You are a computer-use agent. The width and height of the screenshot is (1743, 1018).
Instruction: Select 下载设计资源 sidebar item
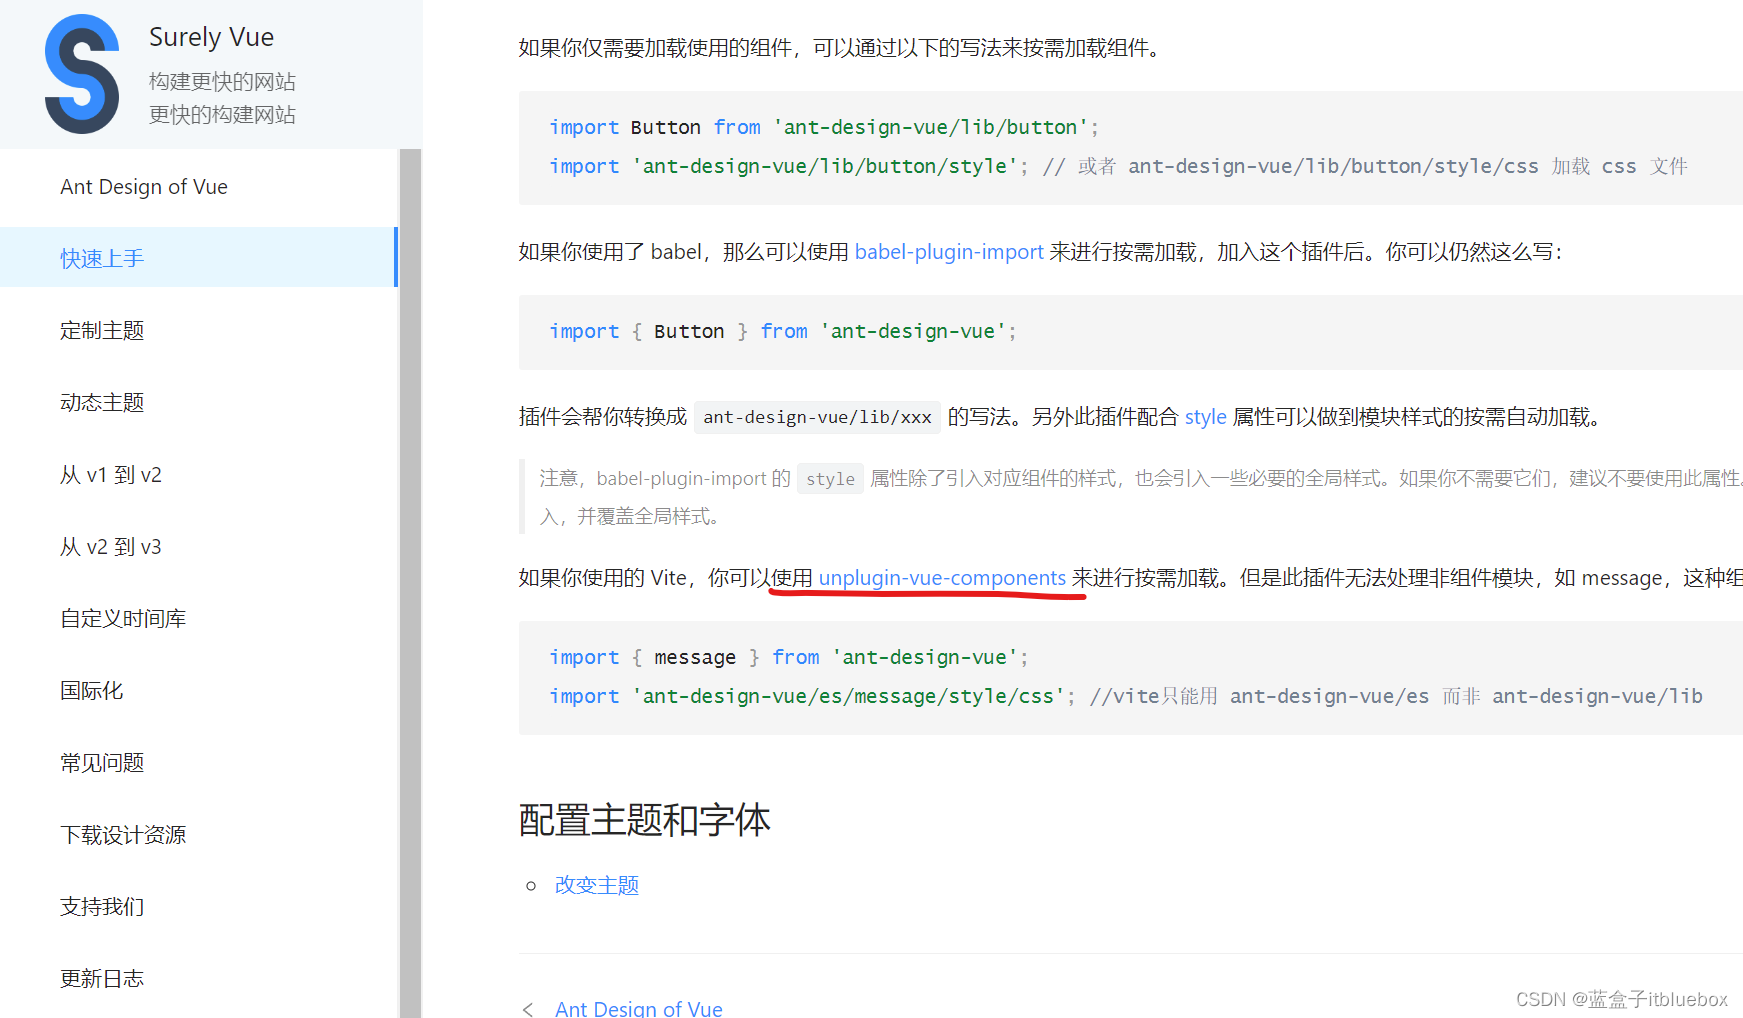tap(123, 835)
